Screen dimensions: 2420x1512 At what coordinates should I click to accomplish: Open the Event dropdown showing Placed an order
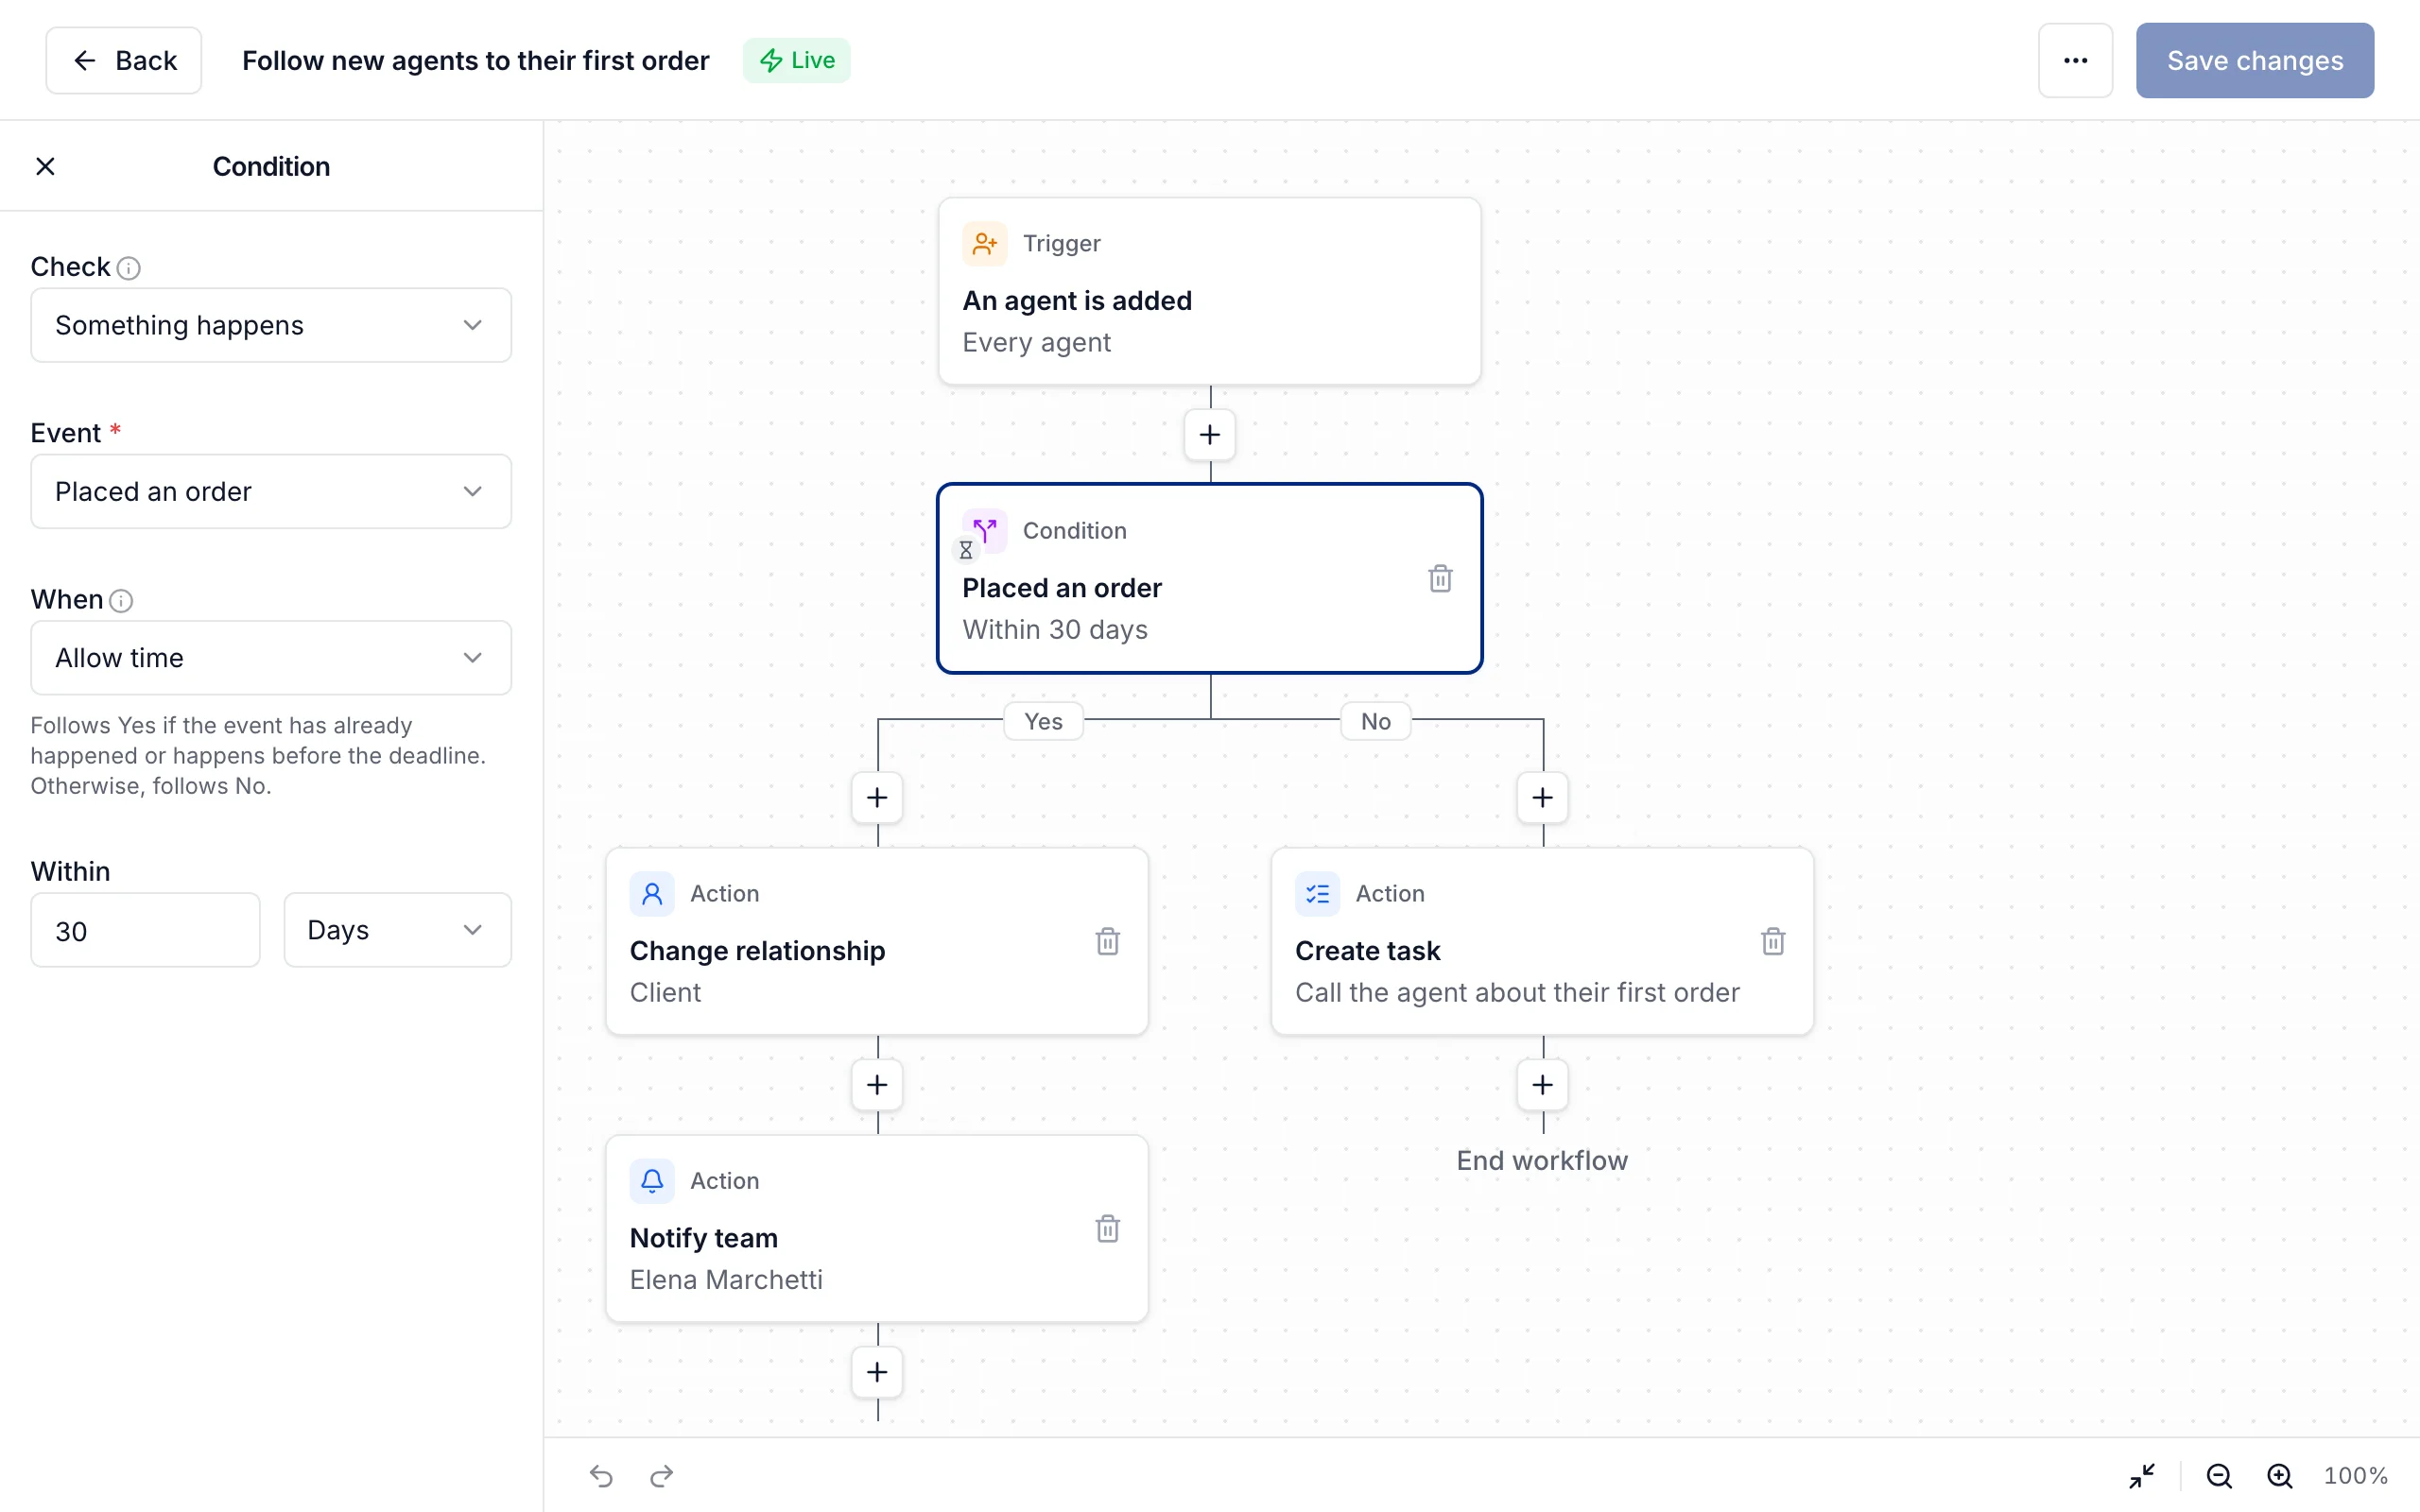[271, 491]
